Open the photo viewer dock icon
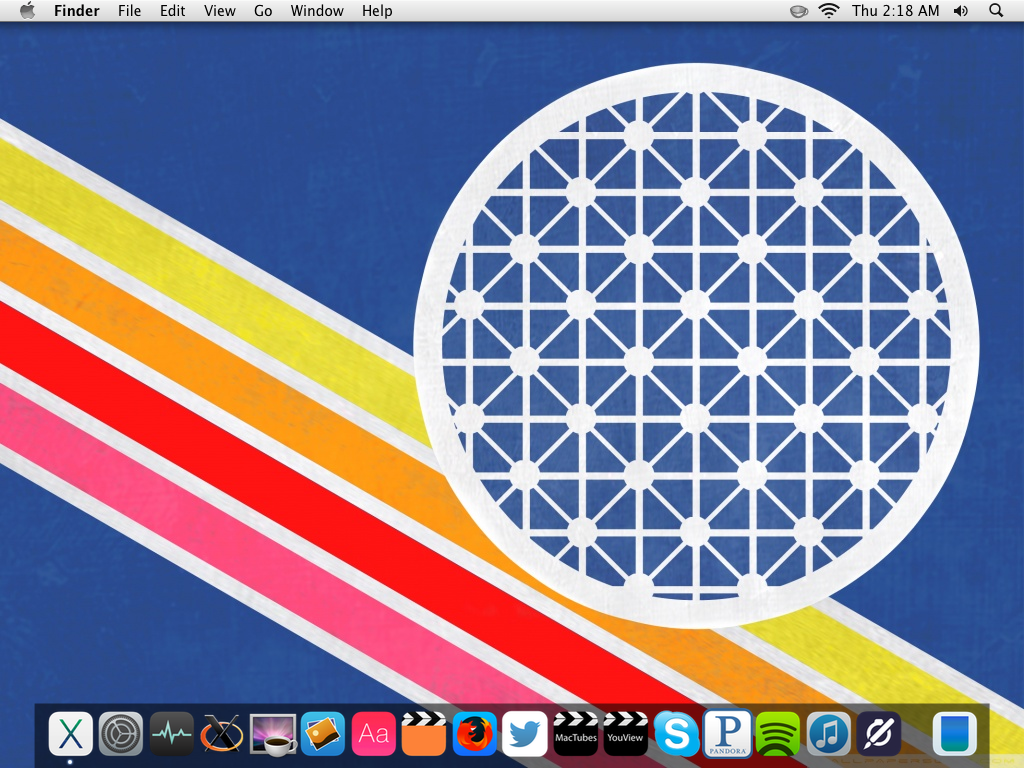 323,733
